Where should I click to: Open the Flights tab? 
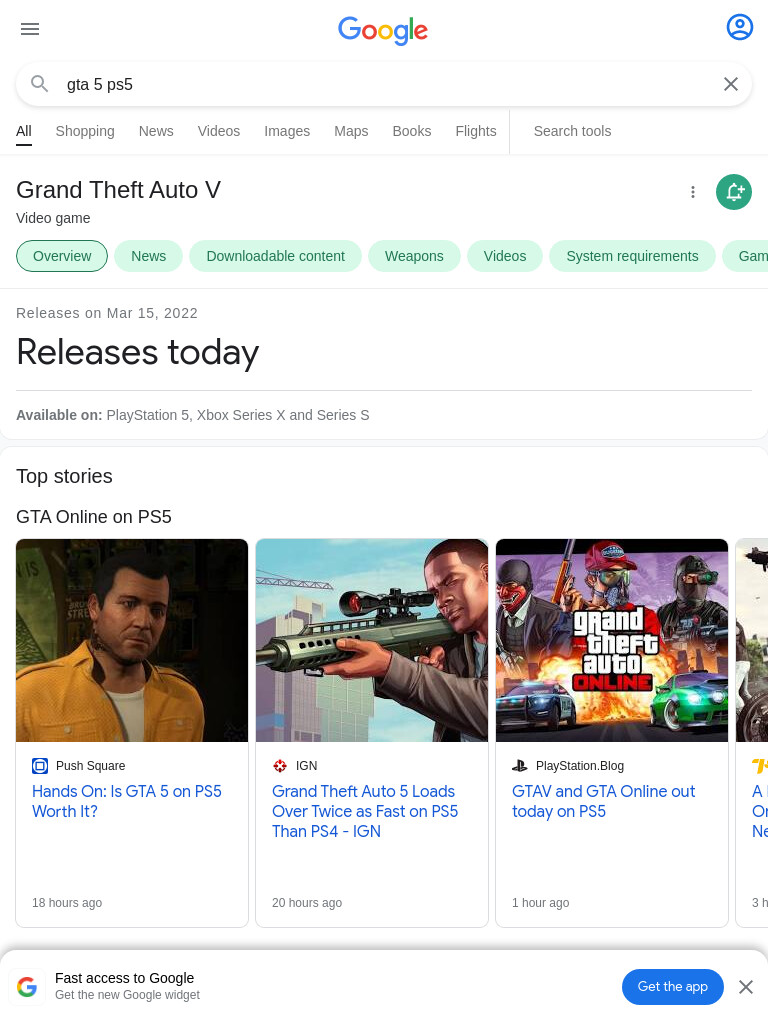coord(475,131)
